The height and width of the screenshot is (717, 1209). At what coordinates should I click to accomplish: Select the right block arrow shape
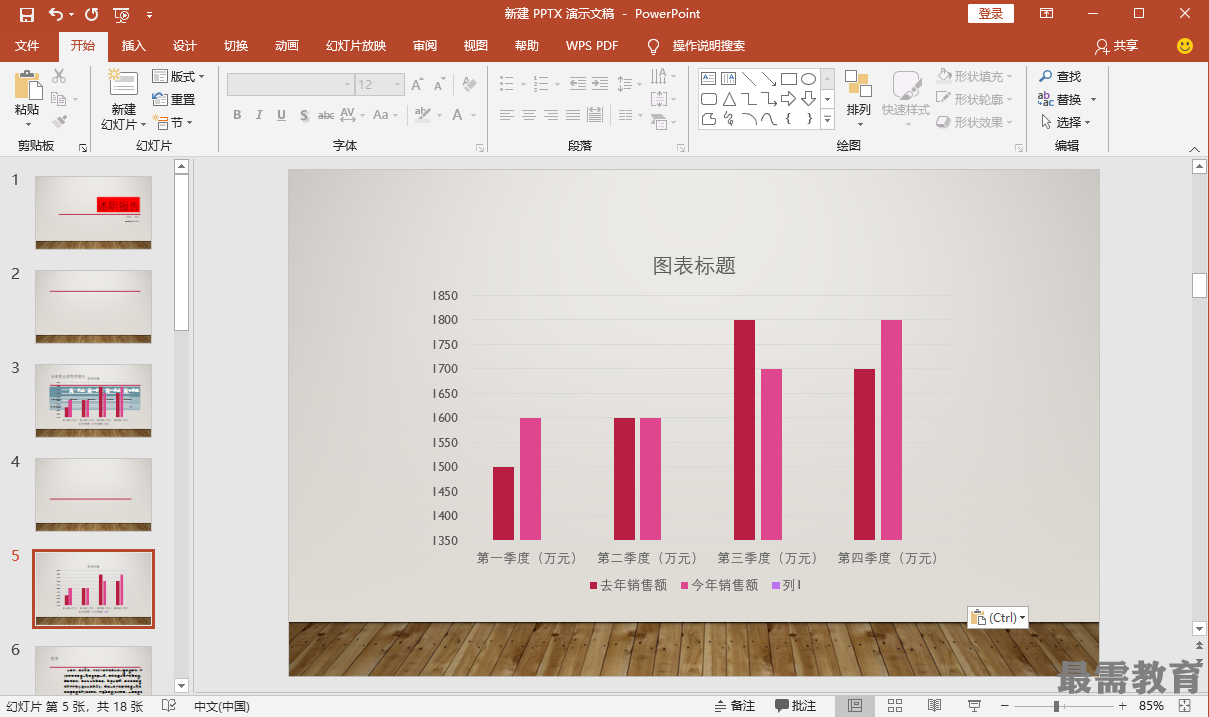click(x=788, y=99)
